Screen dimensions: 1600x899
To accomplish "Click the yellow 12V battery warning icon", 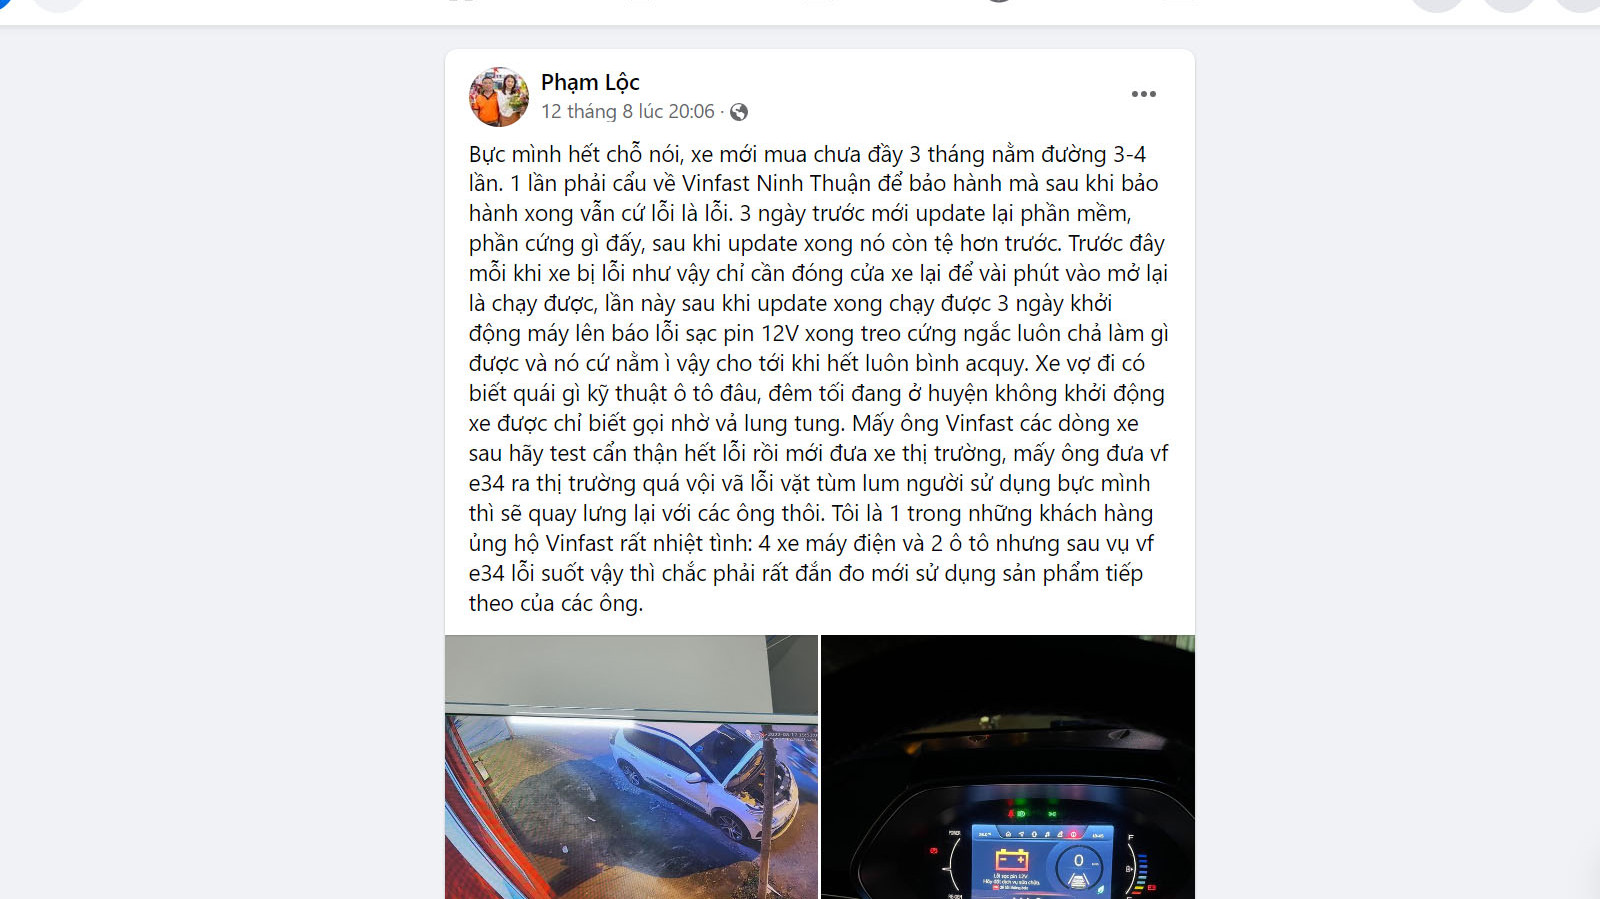I will (1011, 860).
